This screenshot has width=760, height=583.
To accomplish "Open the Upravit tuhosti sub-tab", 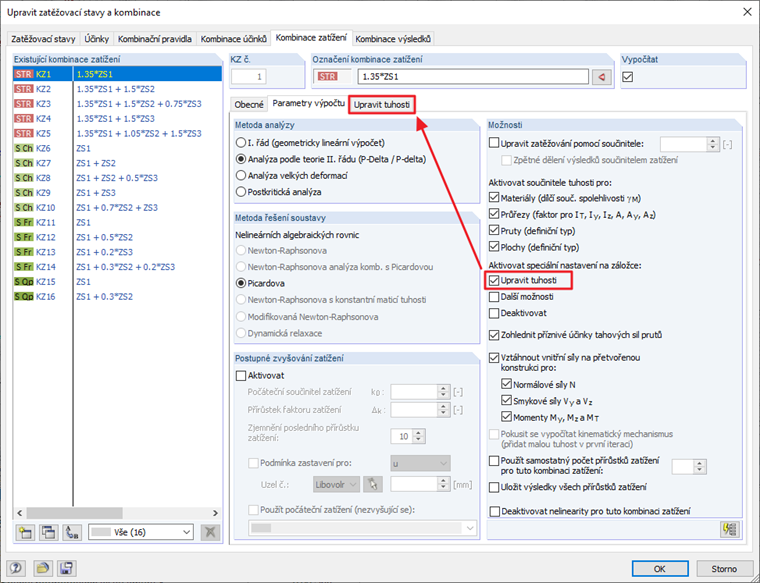I will (x=381, y=105).
